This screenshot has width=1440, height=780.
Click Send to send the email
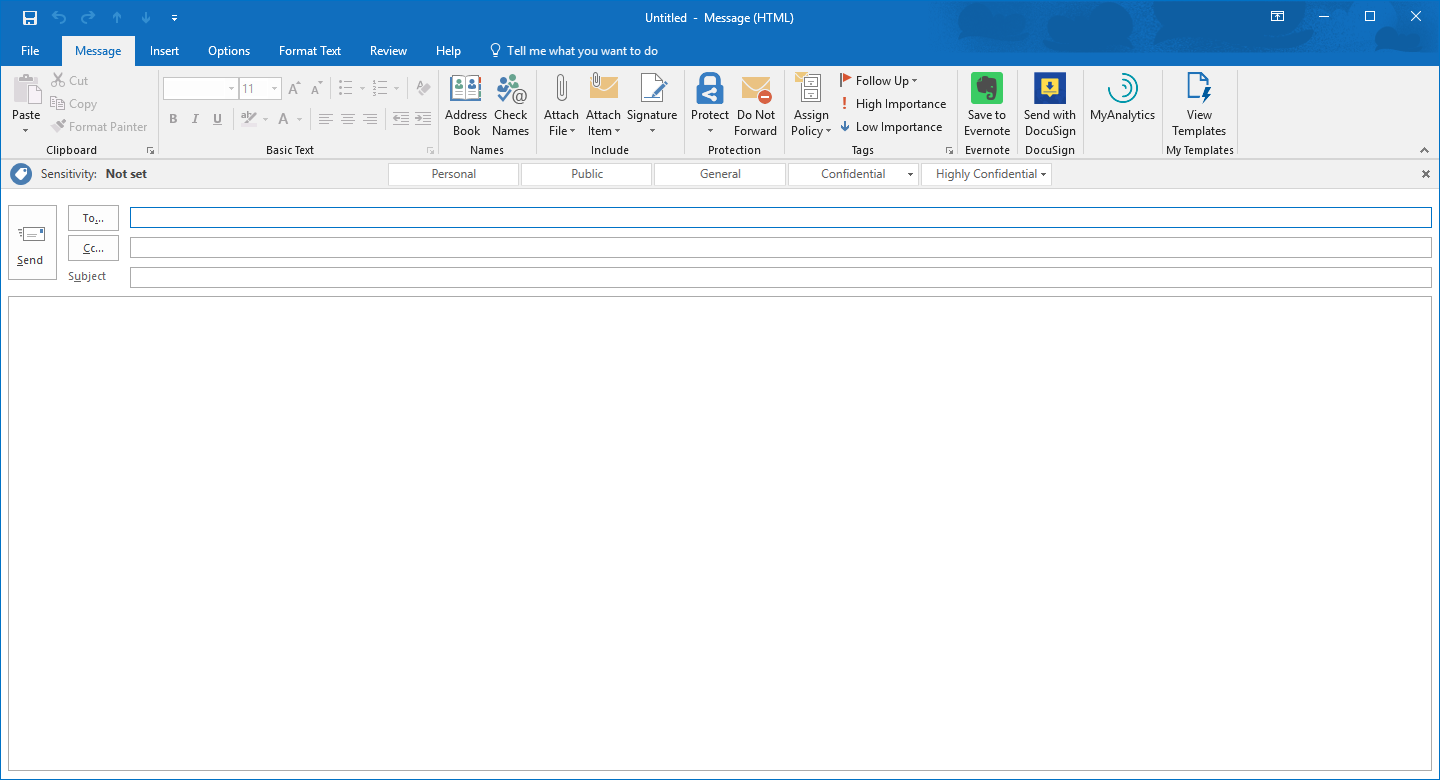(x=31, y=243)
